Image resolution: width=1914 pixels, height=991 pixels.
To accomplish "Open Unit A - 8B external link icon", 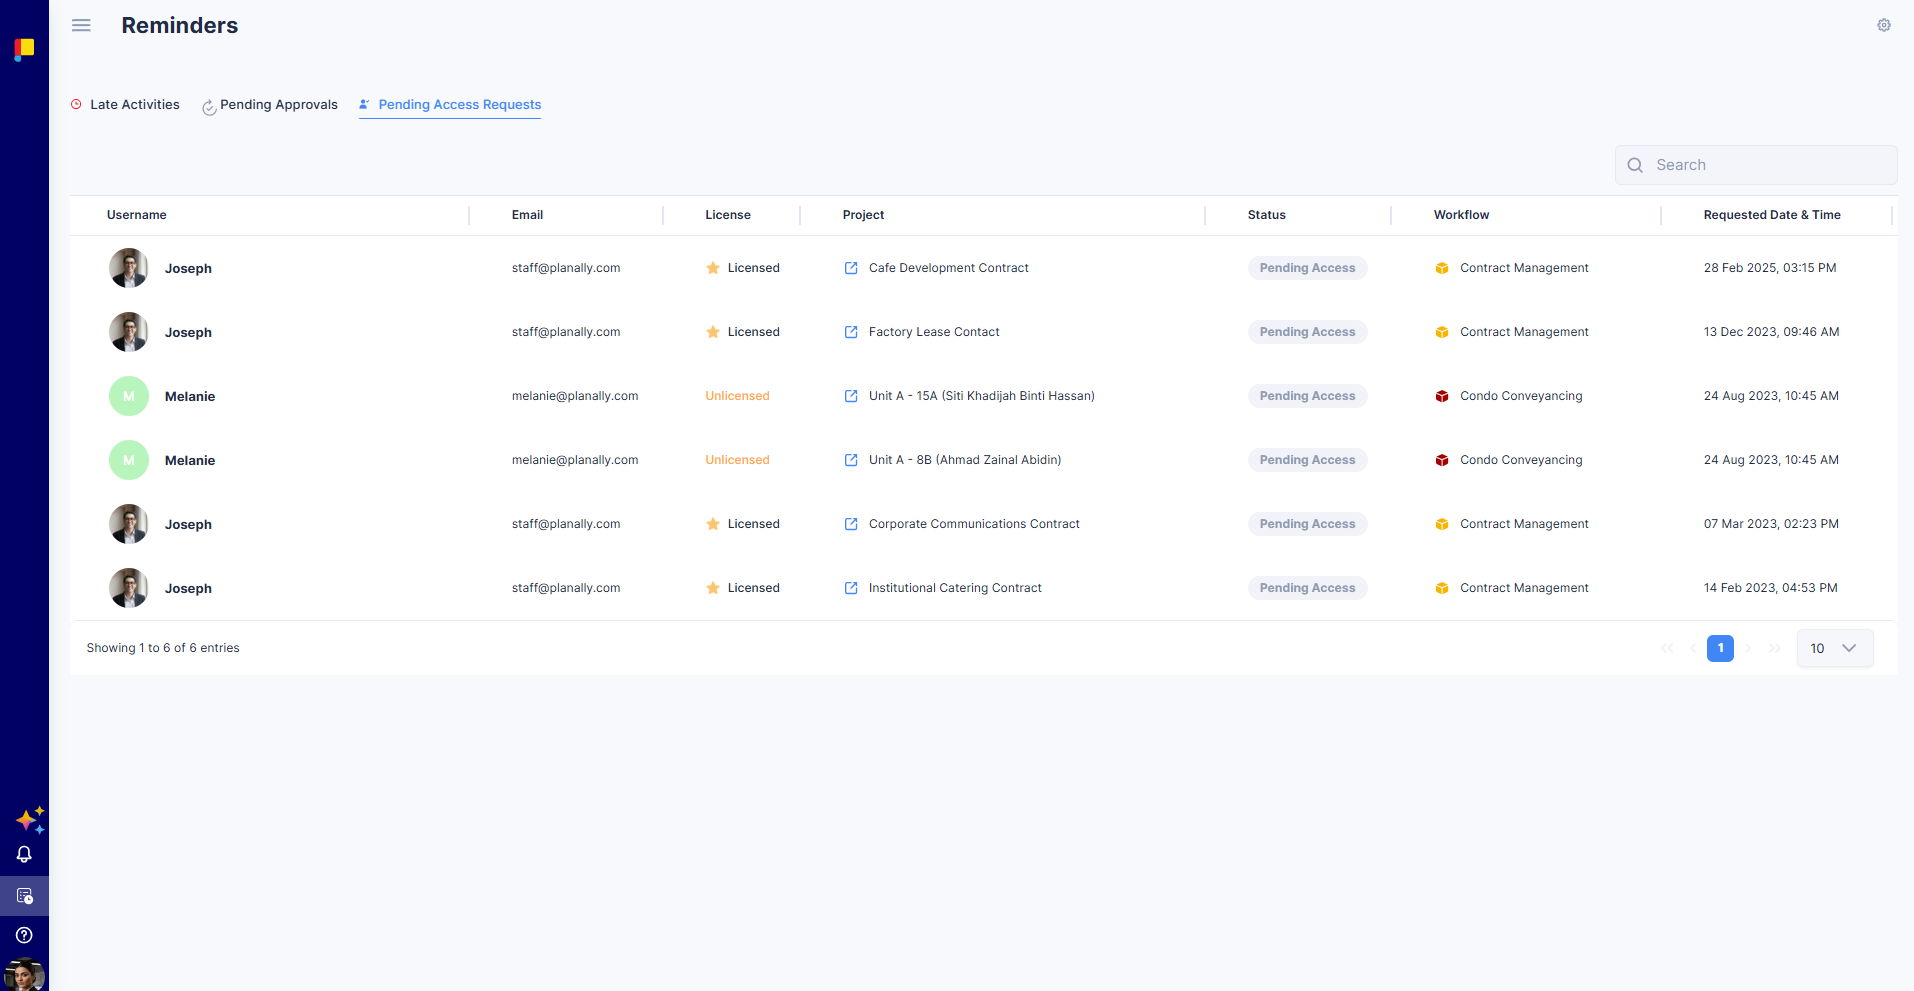I will [851, 460].
